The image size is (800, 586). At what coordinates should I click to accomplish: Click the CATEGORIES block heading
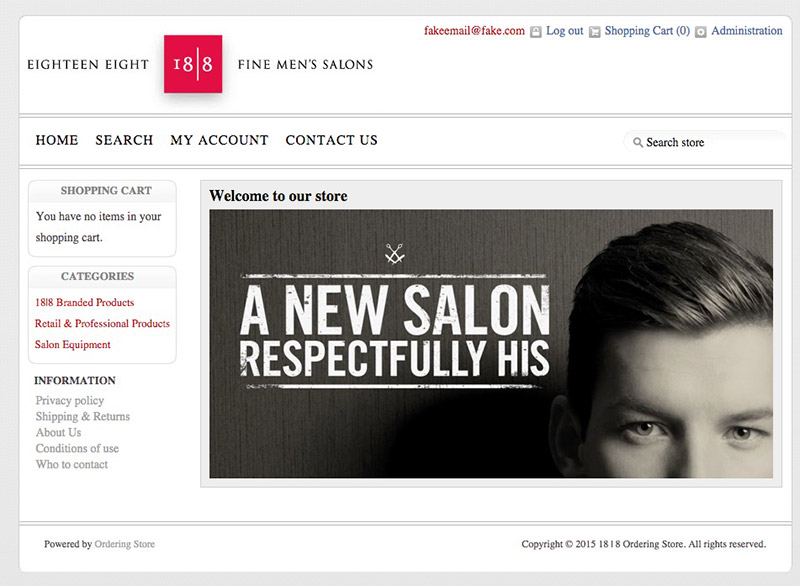97,276
